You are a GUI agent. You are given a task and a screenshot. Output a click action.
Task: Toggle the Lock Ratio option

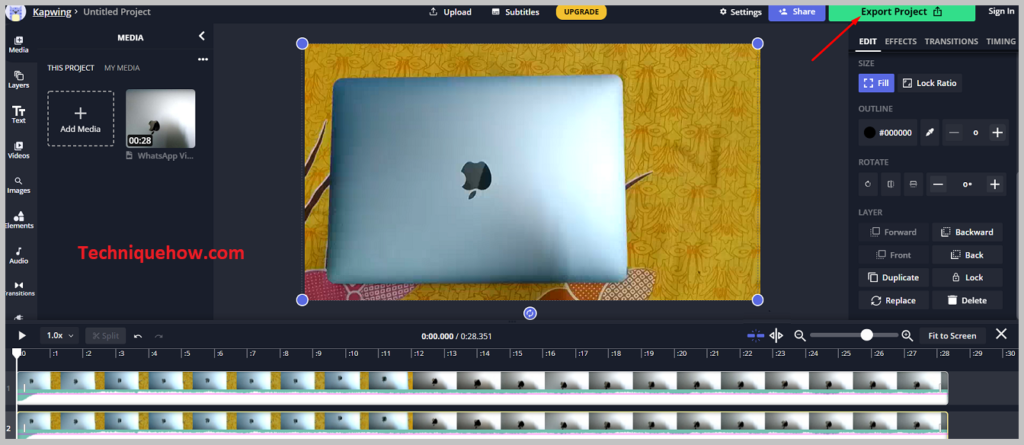(929, 83)
